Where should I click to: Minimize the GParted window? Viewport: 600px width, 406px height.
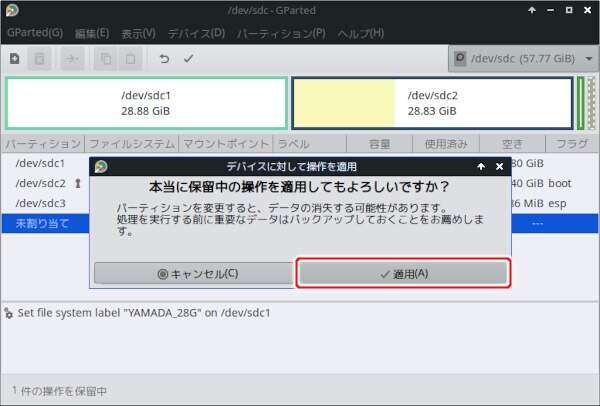click(x=551, y=10)
